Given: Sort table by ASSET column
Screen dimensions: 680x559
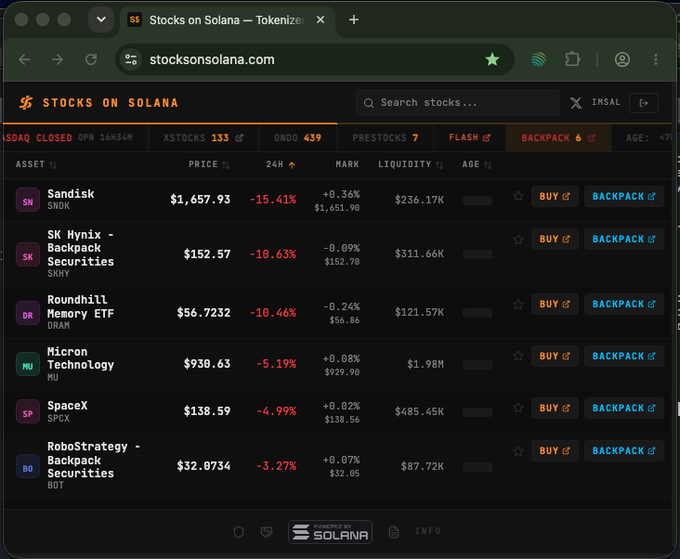Looking at the screenshot, I should tap(36, 164).
